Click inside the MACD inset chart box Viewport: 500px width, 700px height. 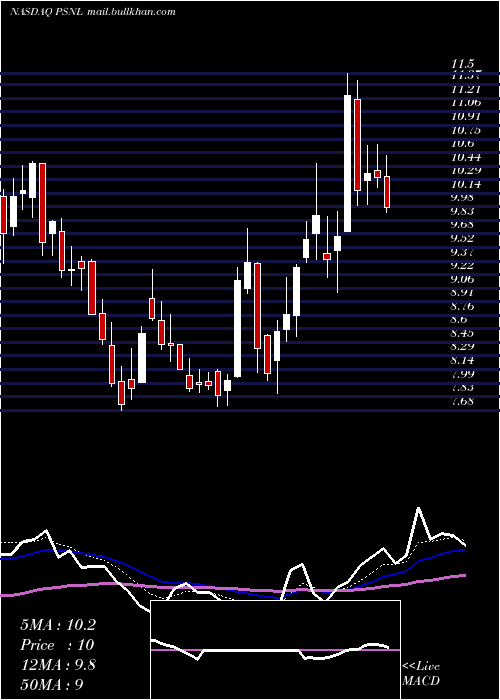[x=275, y=650]
